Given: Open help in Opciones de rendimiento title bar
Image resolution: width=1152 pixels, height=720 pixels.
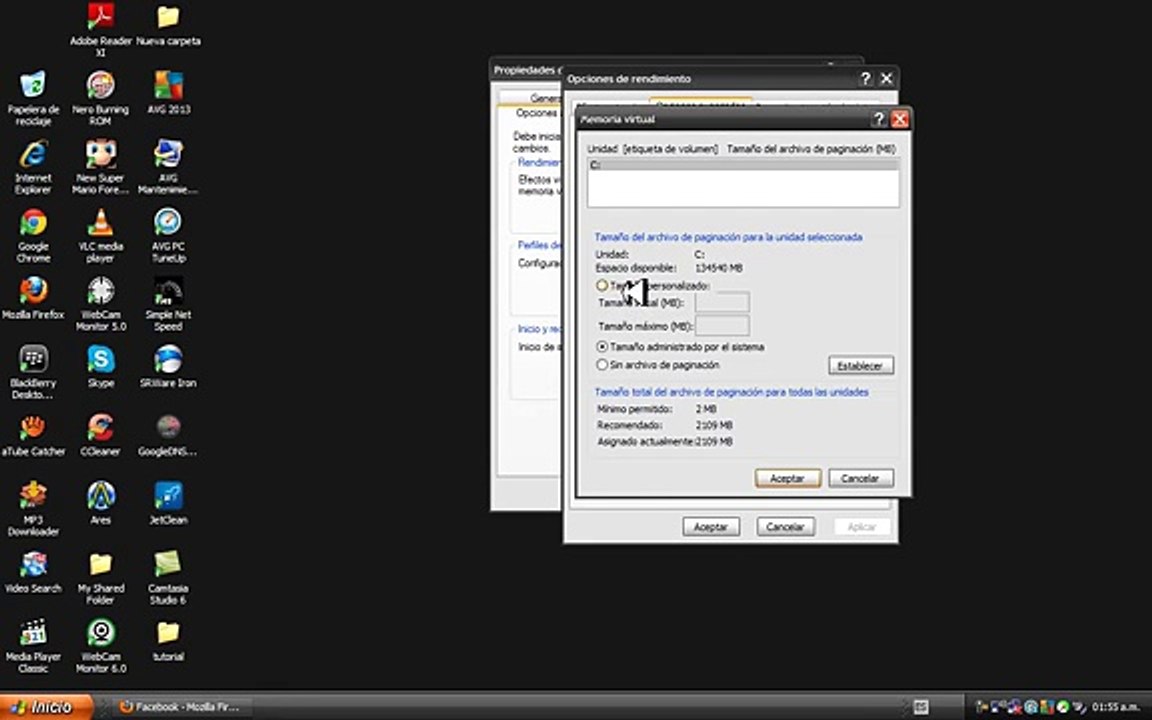Looking at the screenshot, I should point(865,79).
